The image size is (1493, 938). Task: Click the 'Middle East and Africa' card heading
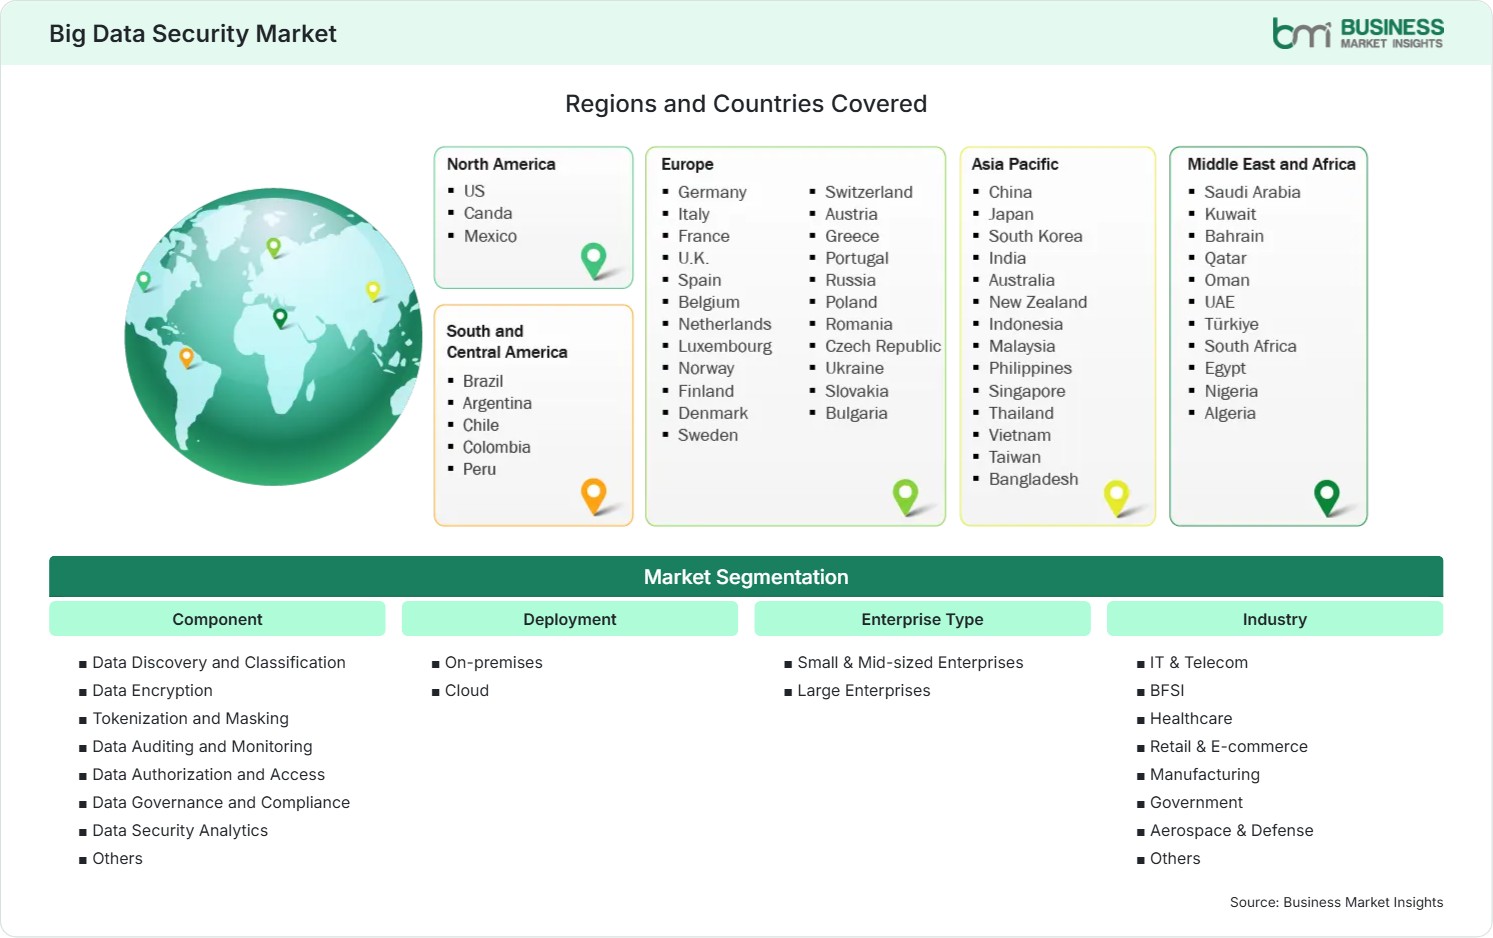click(x=1272, y=164)
